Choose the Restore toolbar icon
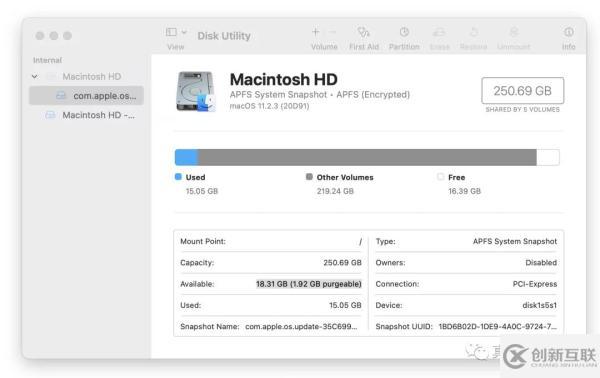 pyautogui.click(x=474, y=32)
